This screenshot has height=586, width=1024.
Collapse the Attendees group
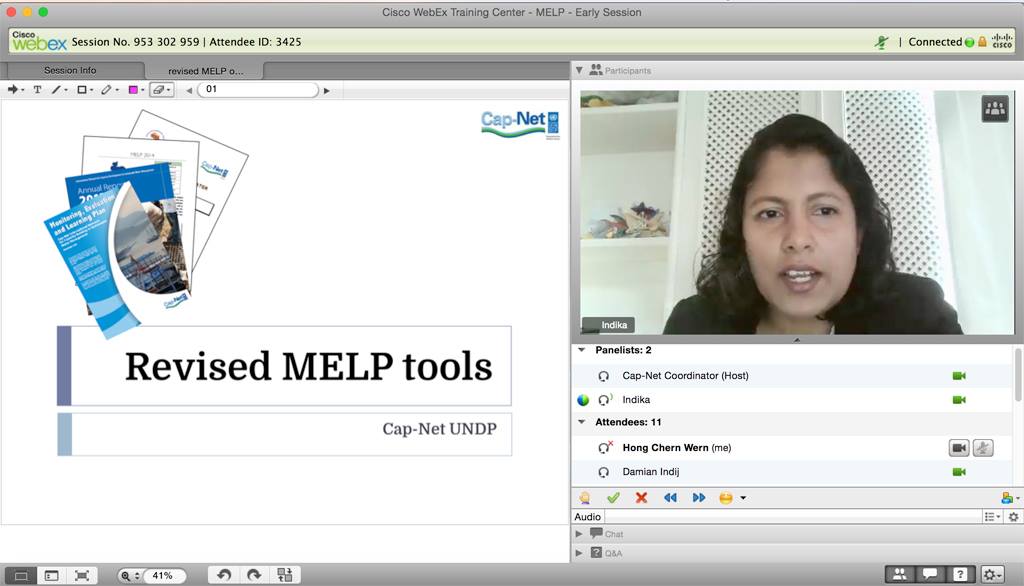point(581,422)
